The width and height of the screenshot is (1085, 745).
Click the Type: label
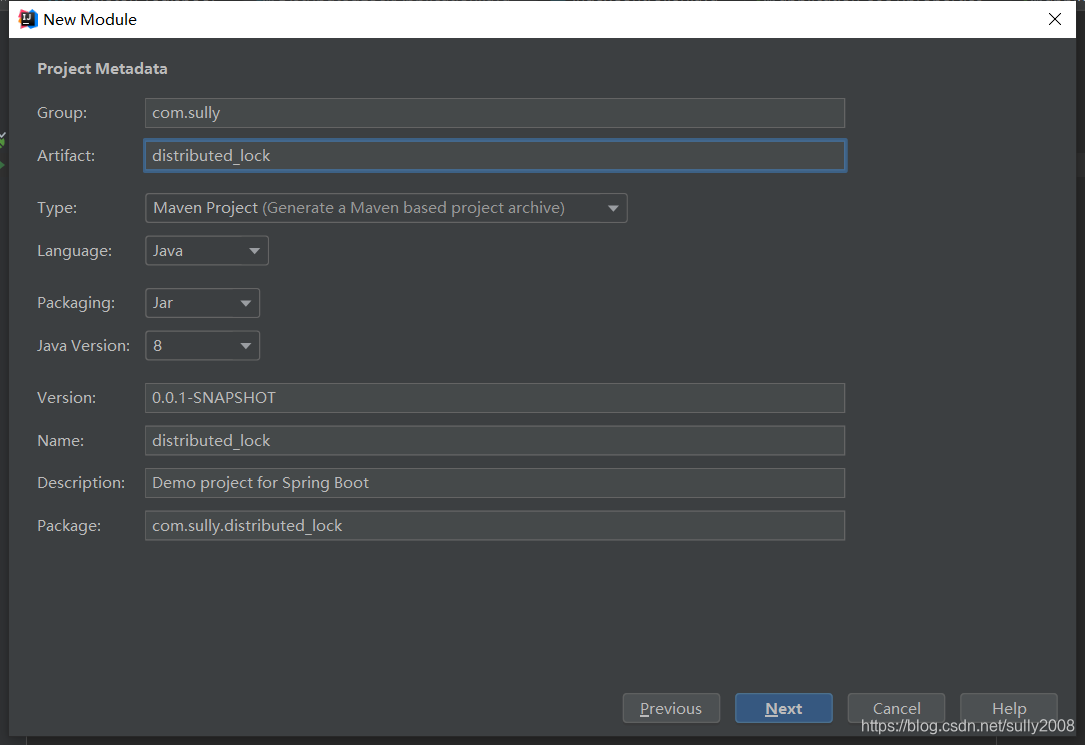pyautogui.click(x=57, y=208)
